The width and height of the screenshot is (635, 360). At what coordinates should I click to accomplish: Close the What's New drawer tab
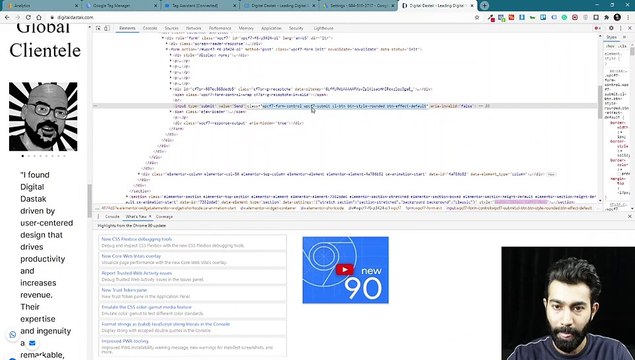click(x=150, y=217)
